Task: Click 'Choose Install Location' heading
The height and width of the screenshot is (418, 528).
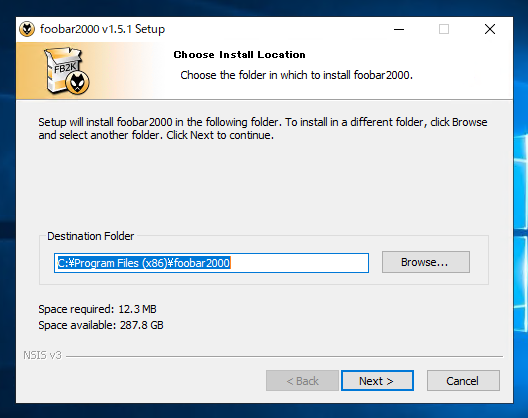Action: [239, 55]
